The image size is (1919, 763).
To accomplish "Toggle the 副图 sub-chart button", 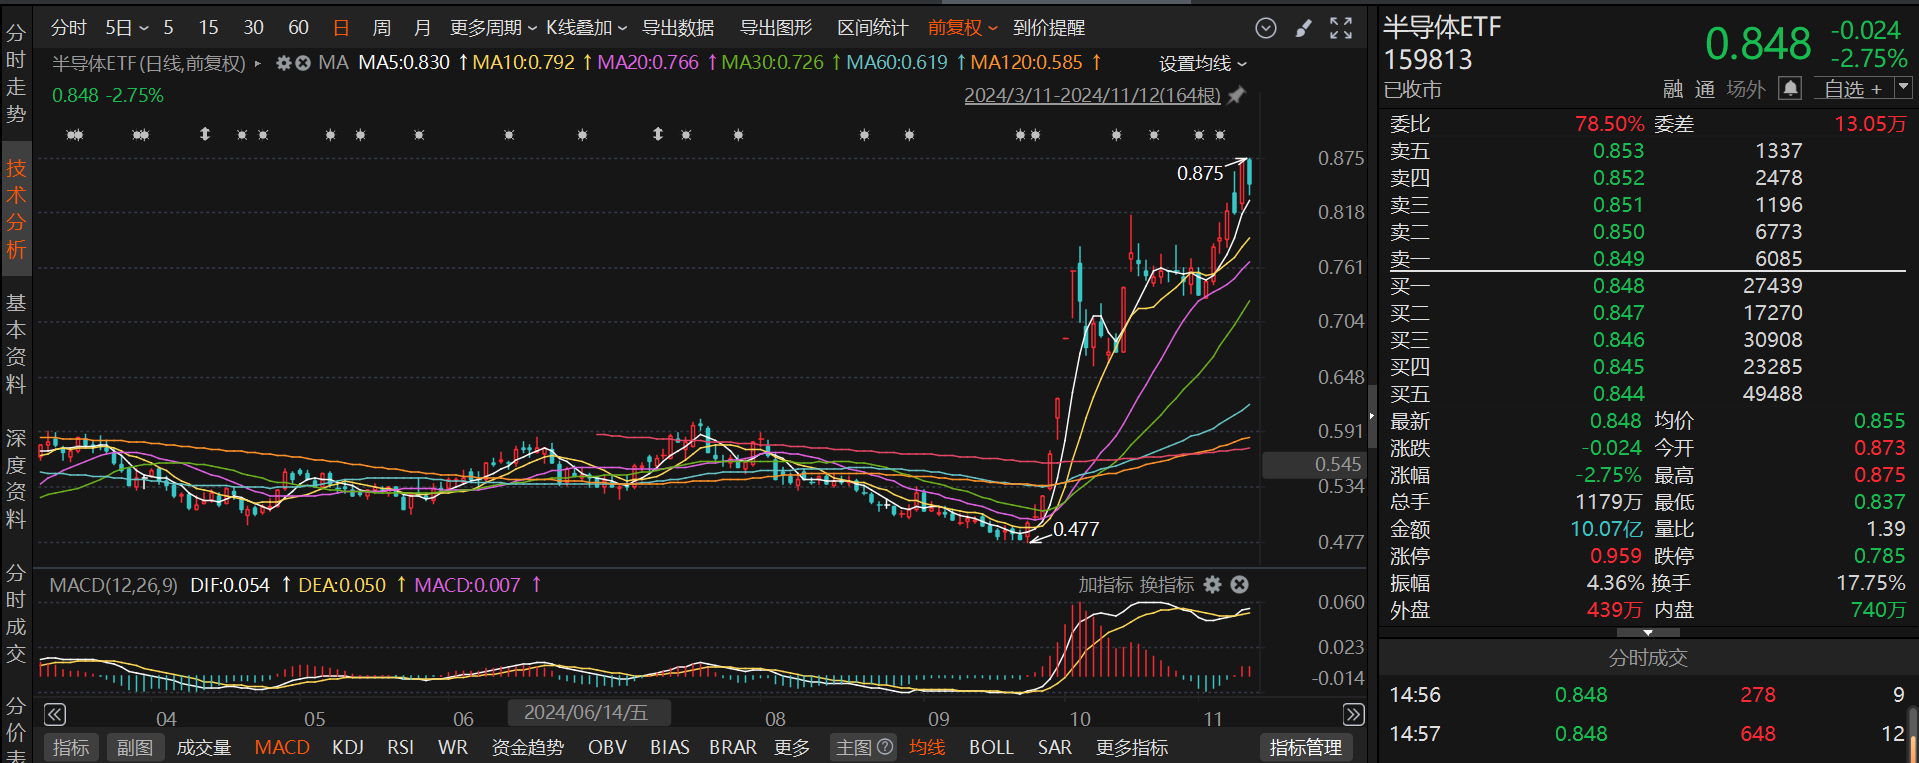I will click(x=135, y=747).
